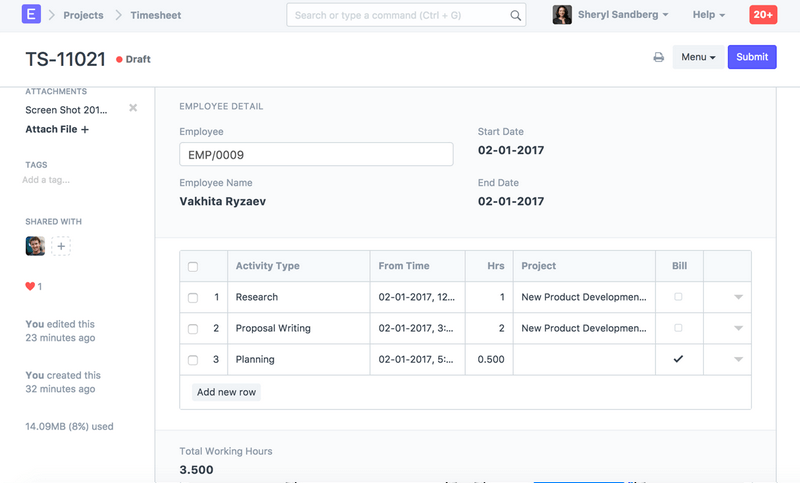Click the ERPNext home logo icon

click(31, 15)
